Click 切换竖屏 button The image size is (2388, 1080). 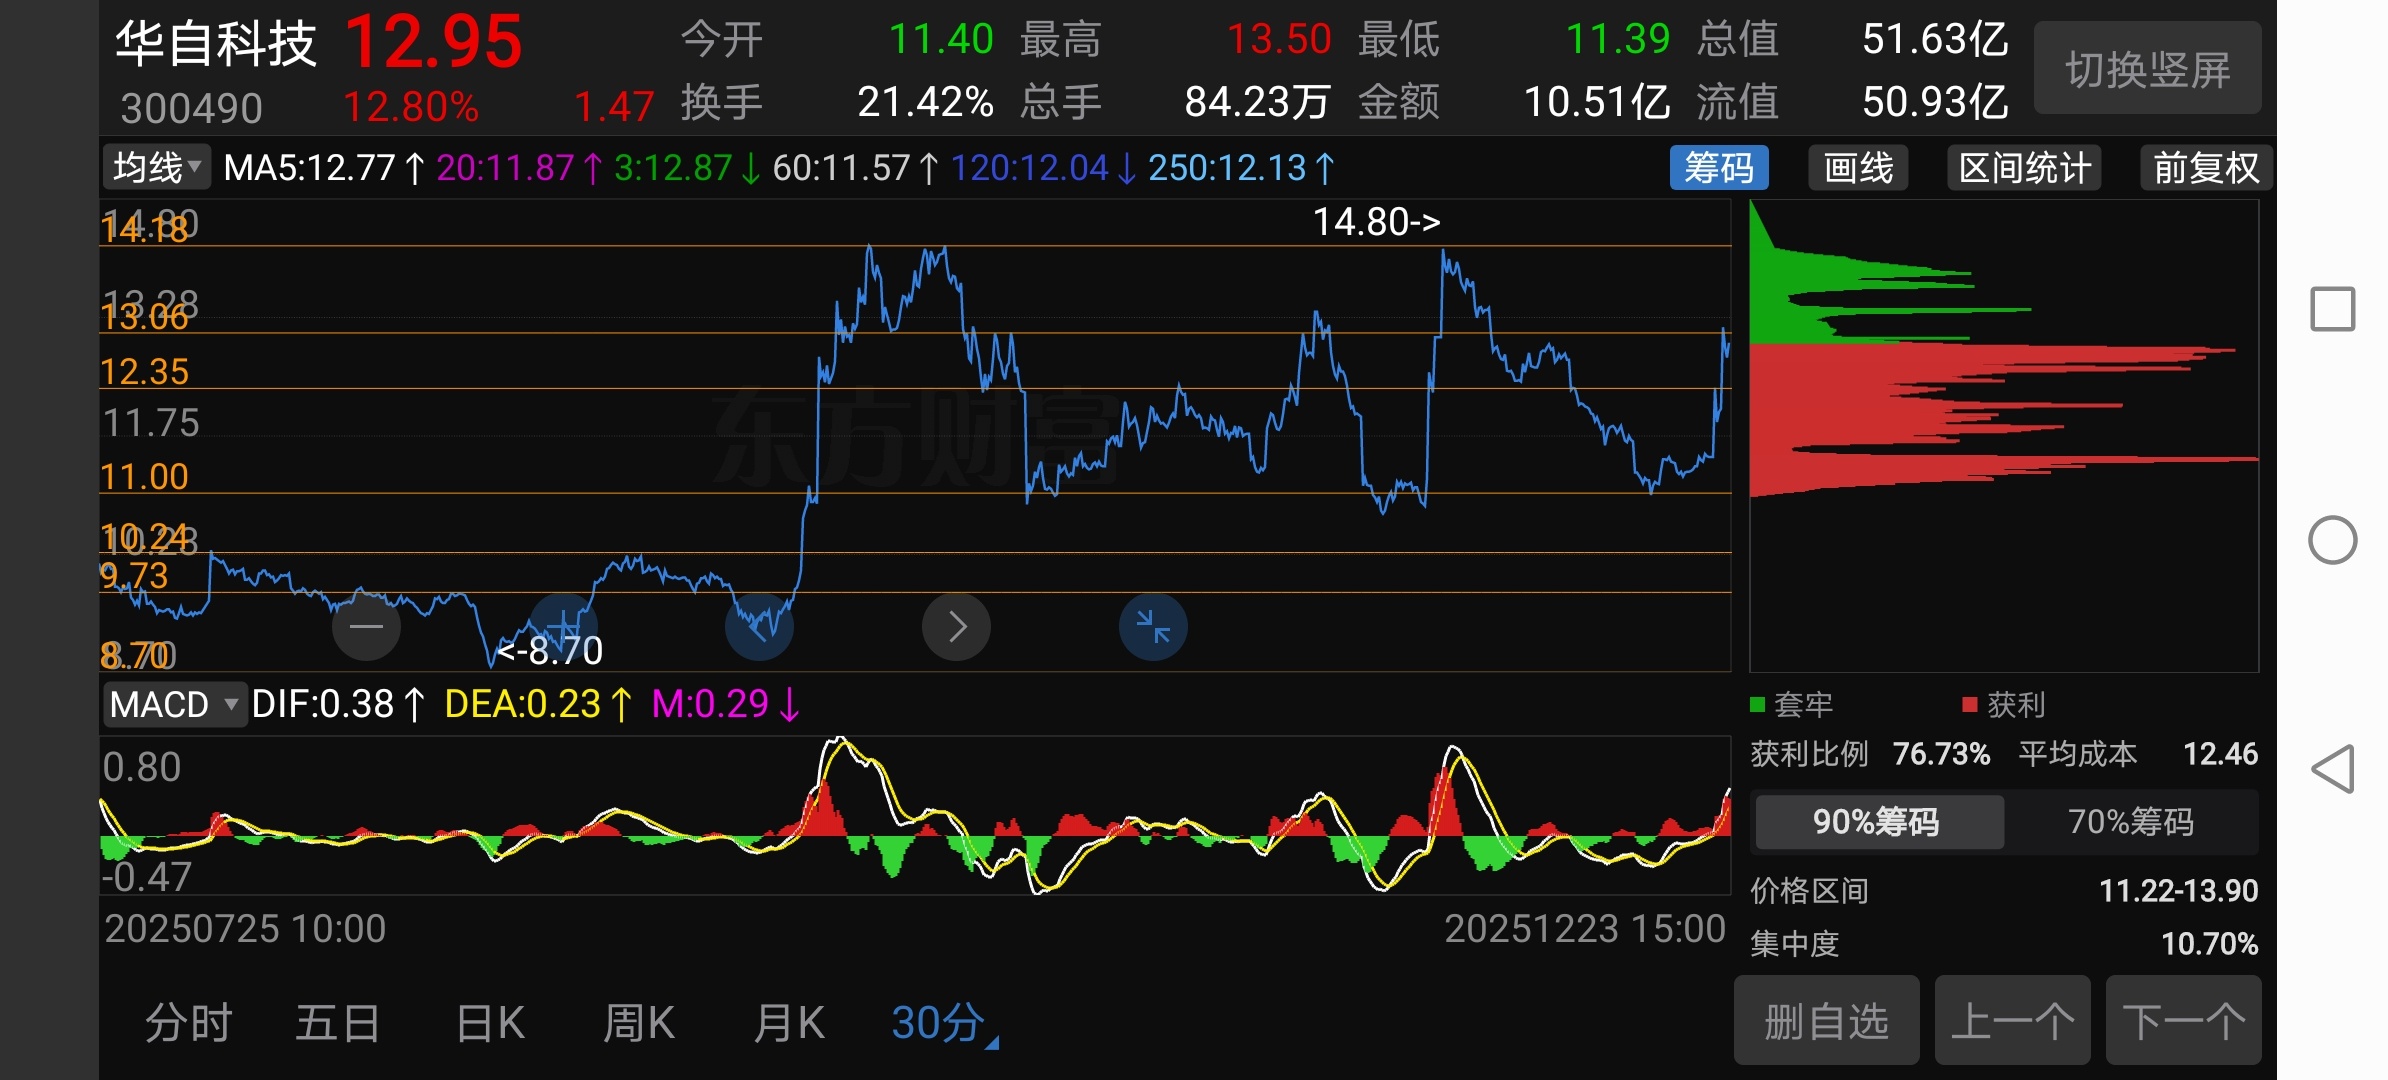(2147, 70)
